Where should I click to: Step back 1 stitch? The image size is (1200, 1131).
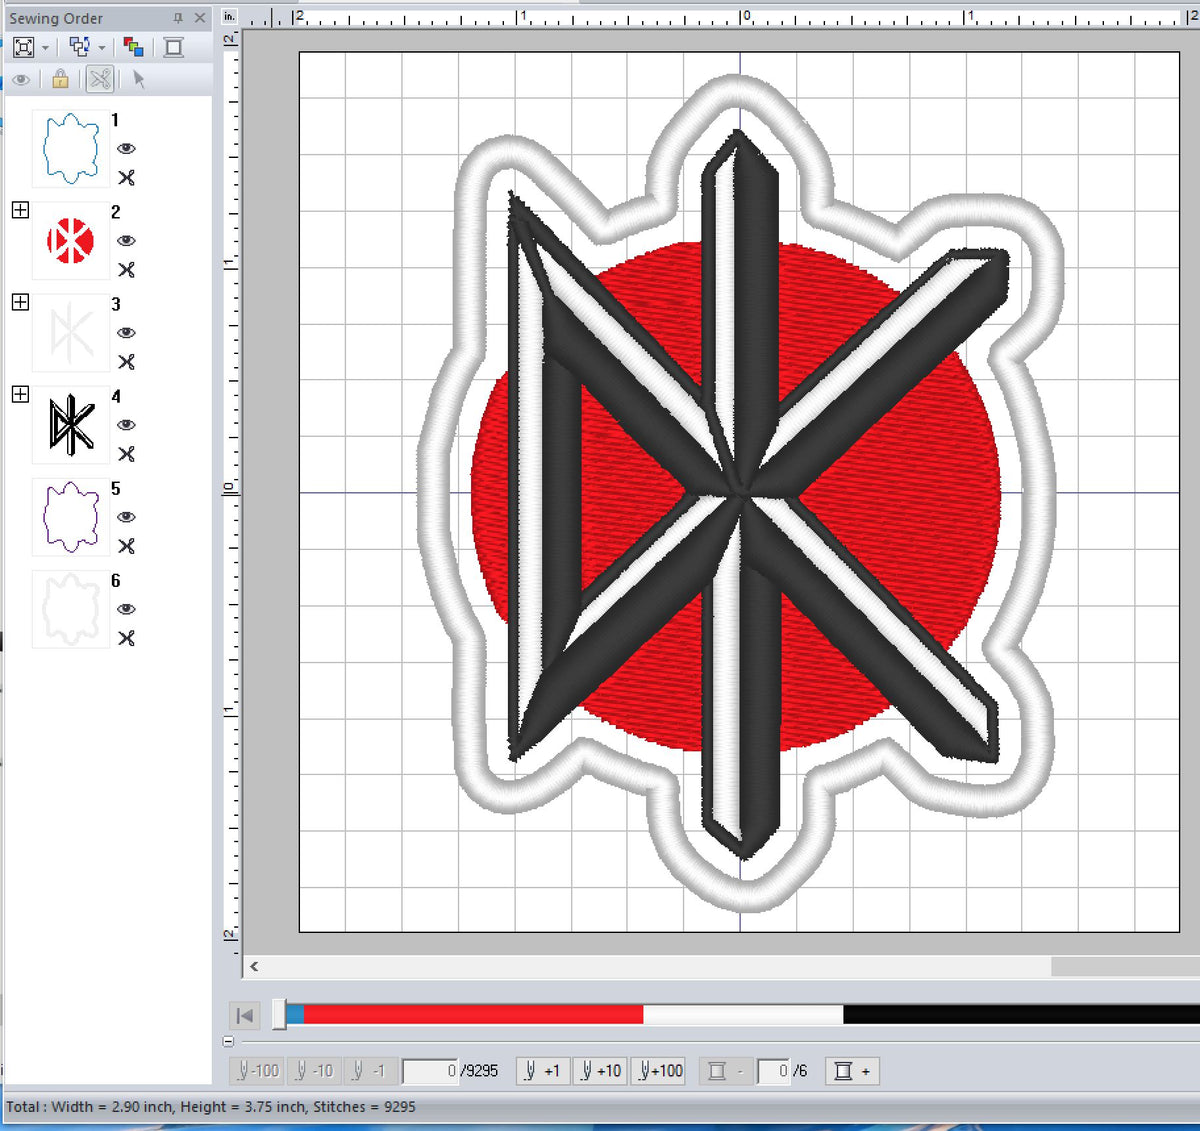[369, 1071]
